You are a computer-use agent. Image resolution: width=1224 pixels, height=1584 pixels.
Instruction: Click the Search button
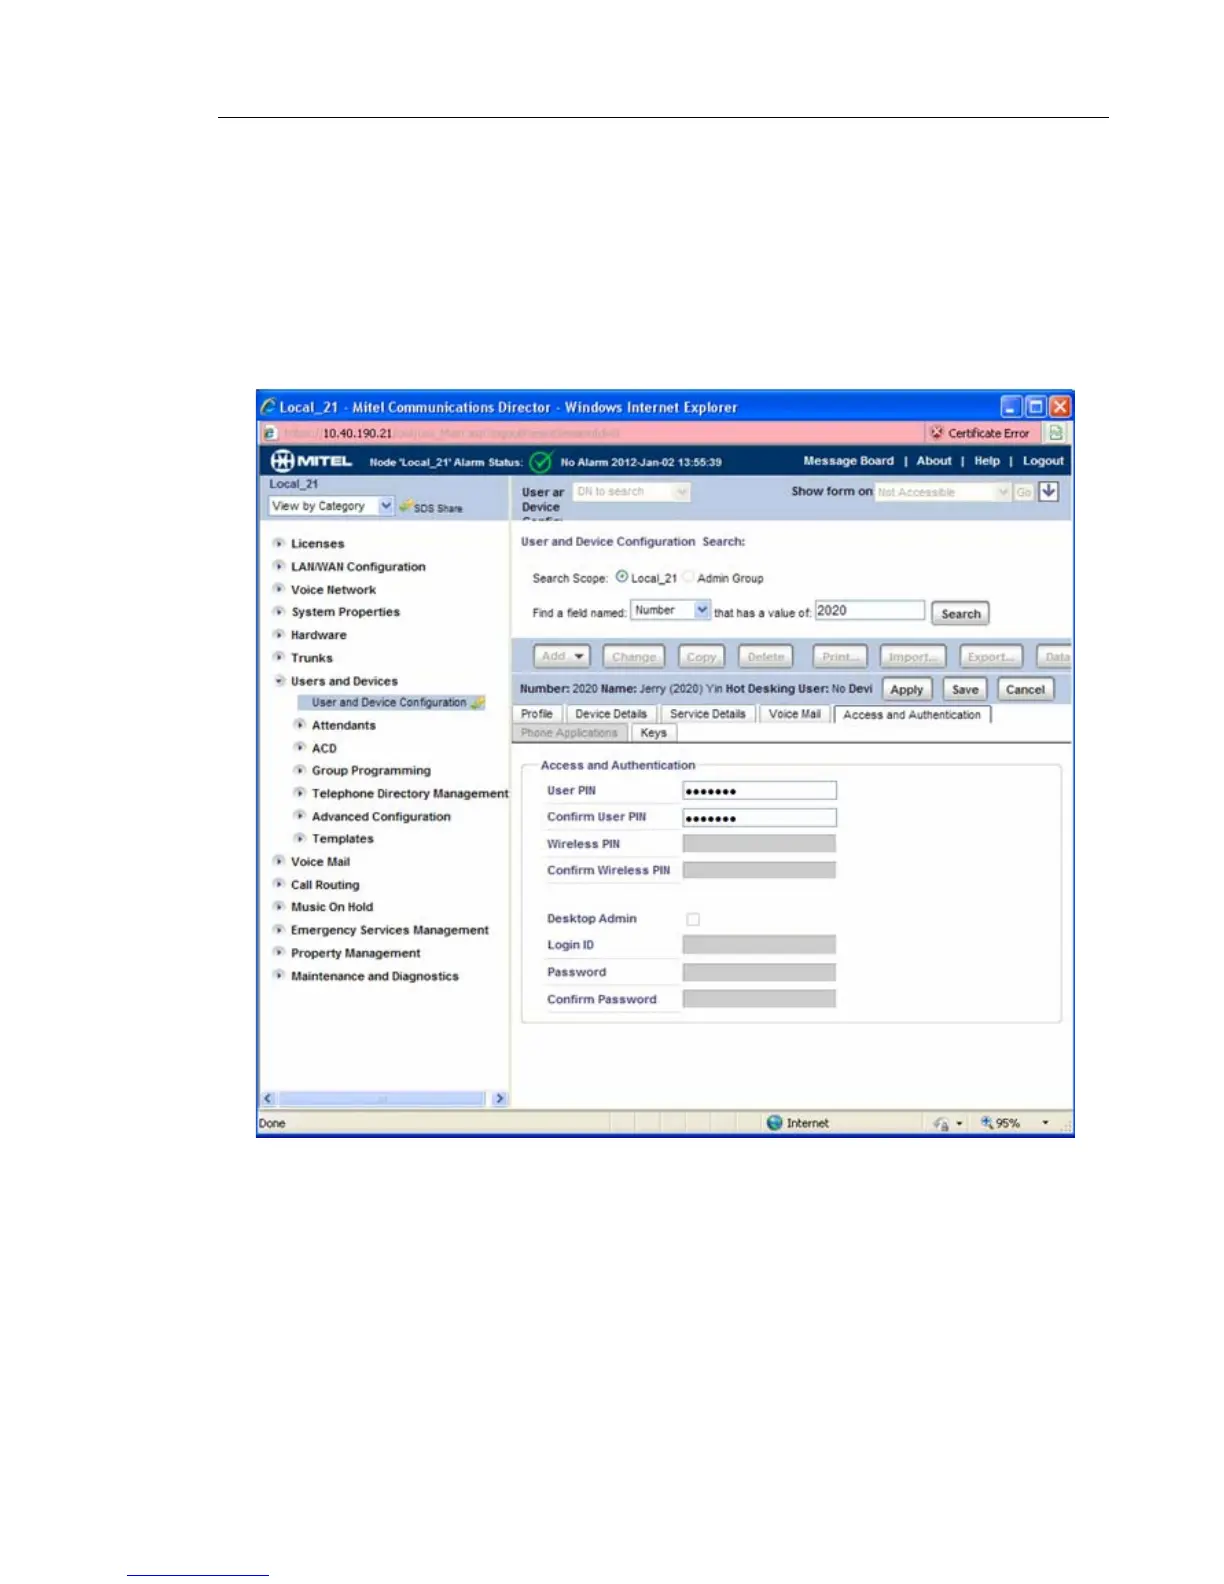[961, 614]
